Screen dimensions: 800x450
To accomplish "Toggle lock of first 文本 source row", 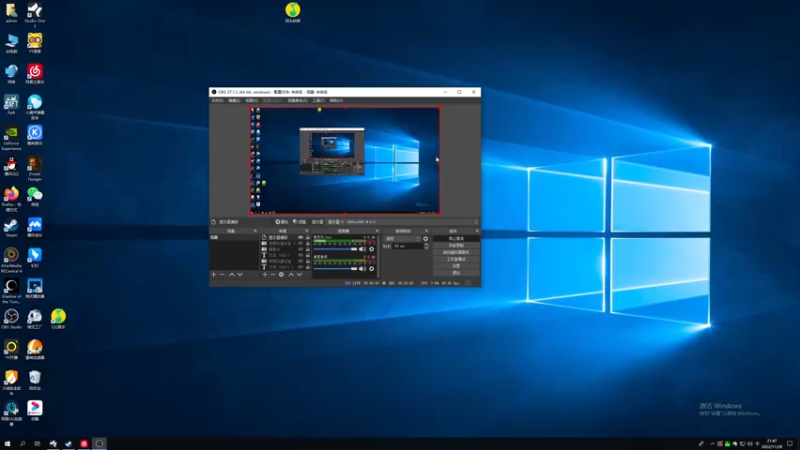I will (x=308, y=255).
